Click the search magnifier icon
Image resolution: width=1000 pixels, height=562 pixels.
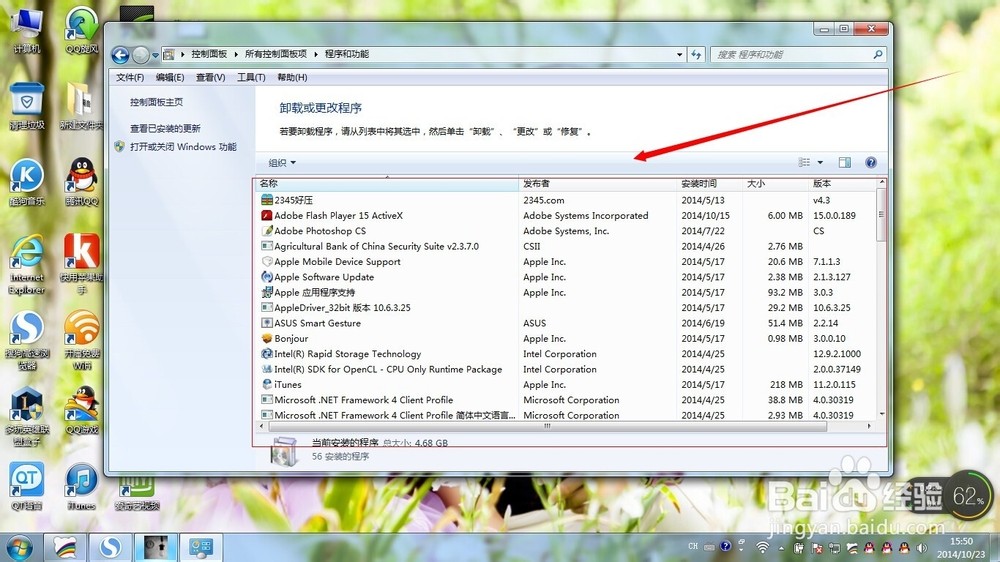878,55
